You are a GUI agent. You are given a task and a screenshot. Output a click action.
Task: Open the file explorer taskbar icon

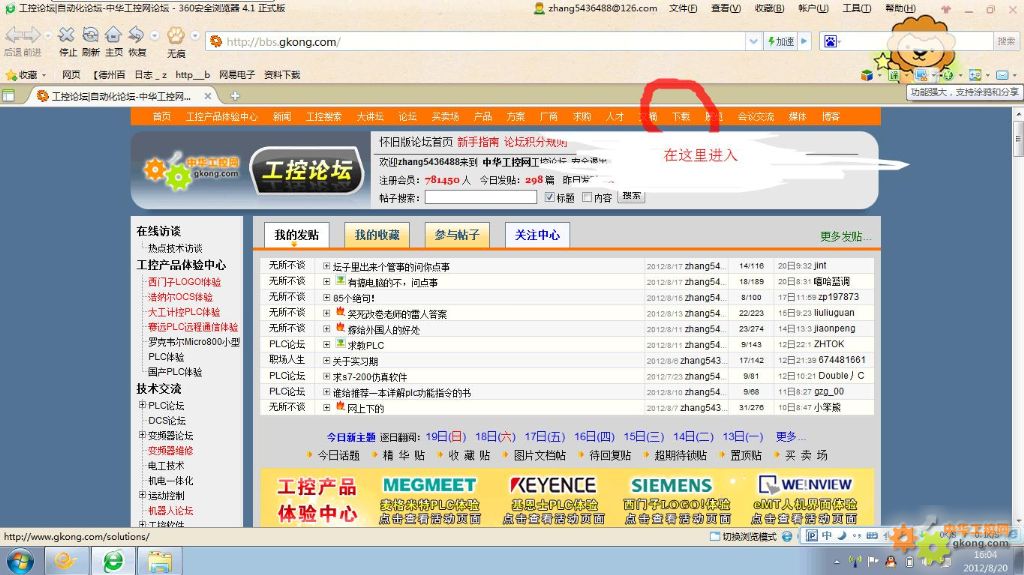[159, 562]
